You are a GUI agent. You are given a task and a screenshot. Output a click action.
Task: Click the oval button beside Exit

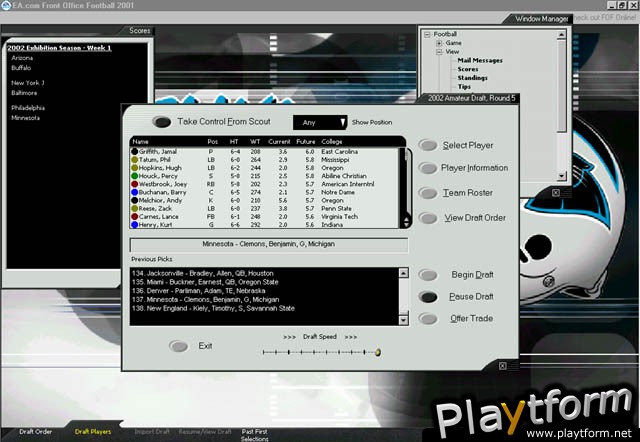point(178,346)
